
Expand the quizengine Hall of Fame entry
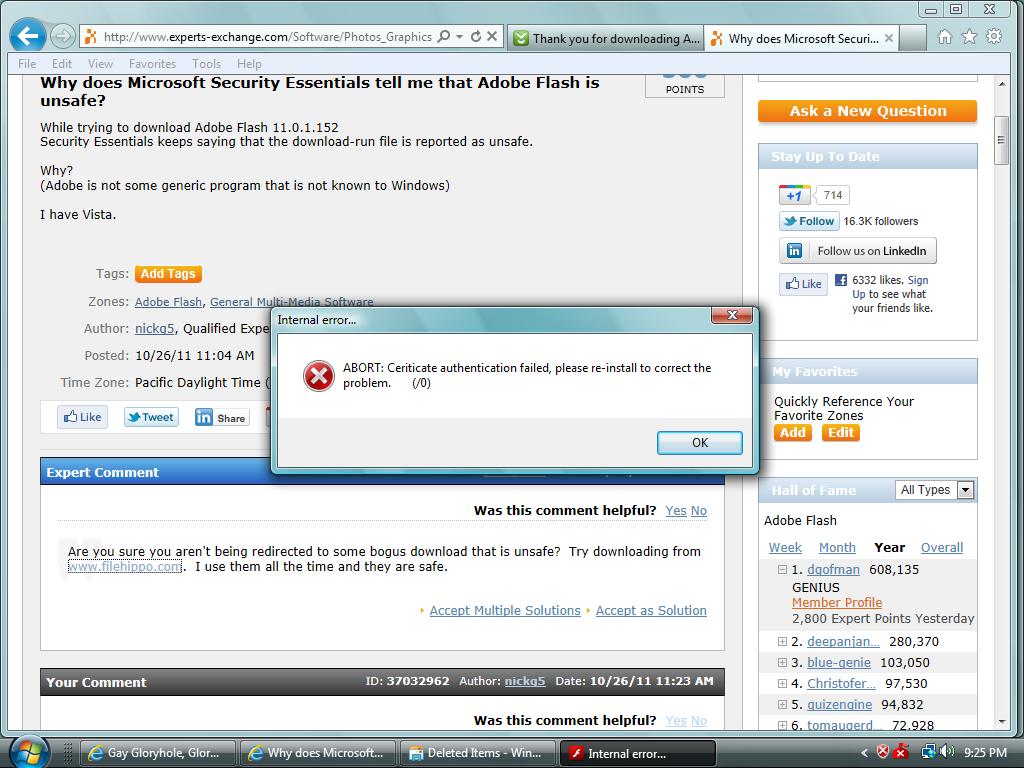[782, 704]
